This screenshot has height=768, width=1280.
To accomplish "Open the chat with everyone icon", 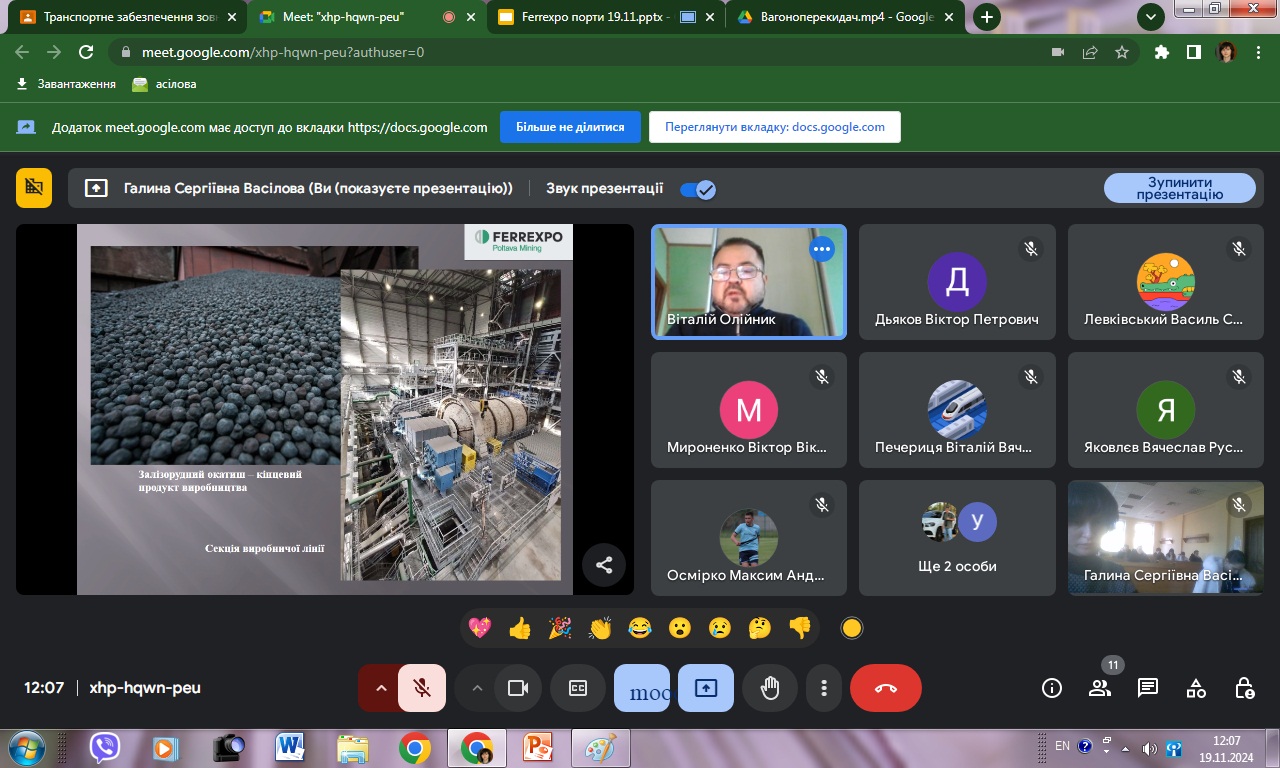I will click(1148, 688).
